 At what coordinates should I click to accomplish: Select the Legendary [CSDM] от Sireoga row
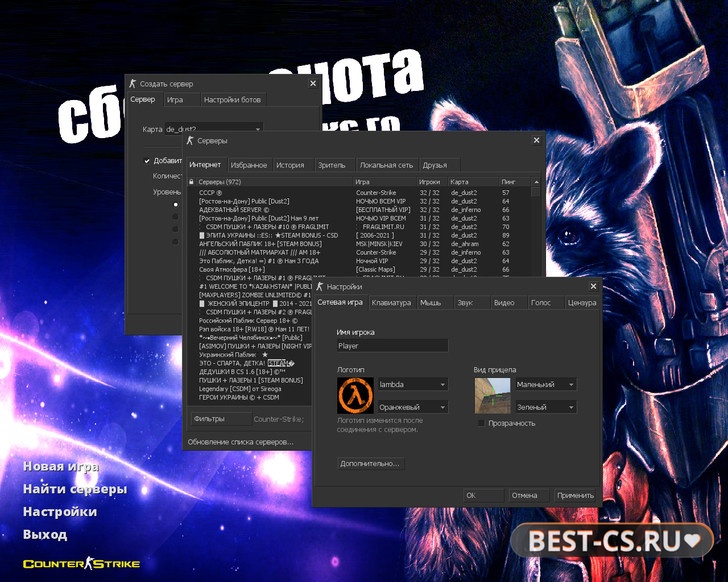click(250, 389)
